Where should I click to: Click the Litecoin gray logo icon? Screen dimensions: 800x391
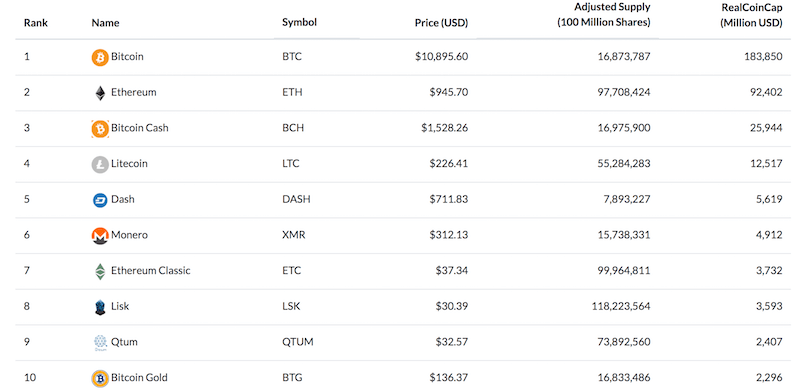(100, 164)
